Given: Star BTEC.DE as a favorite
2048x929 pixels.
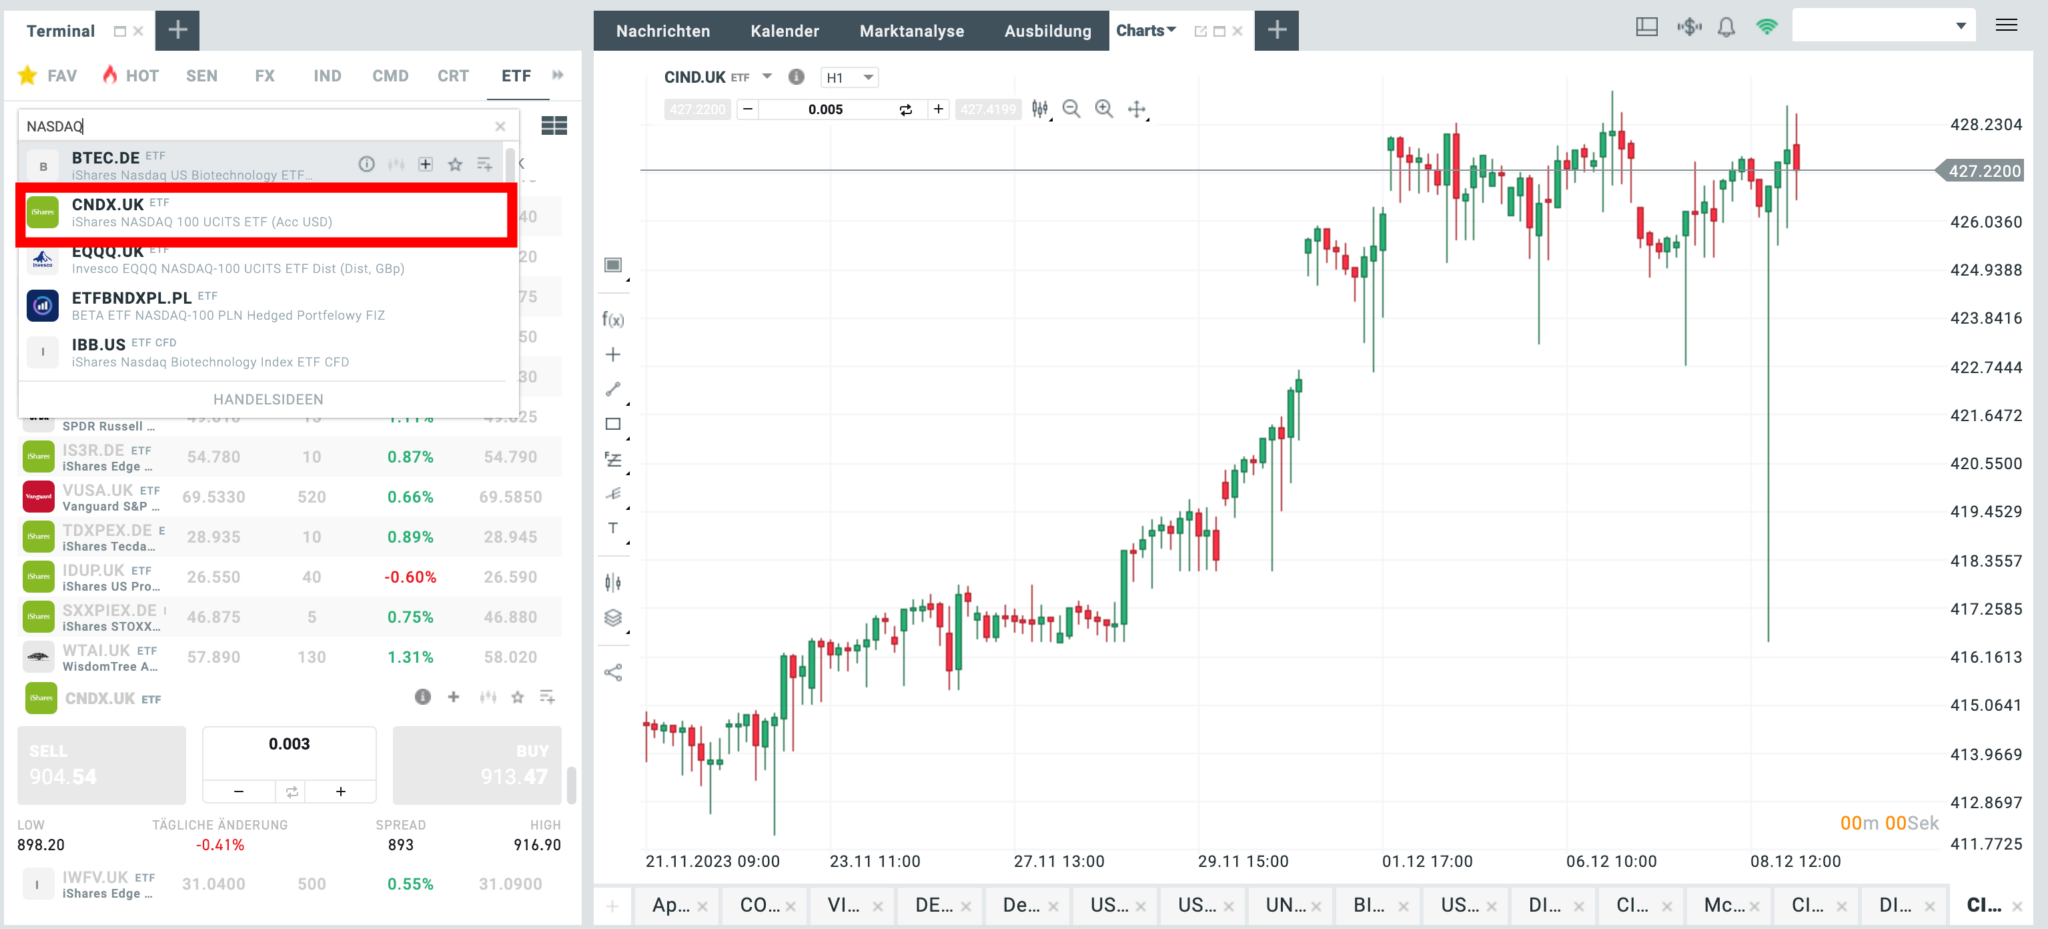Looking at the screenshot, I should click(x=455, y=165).
